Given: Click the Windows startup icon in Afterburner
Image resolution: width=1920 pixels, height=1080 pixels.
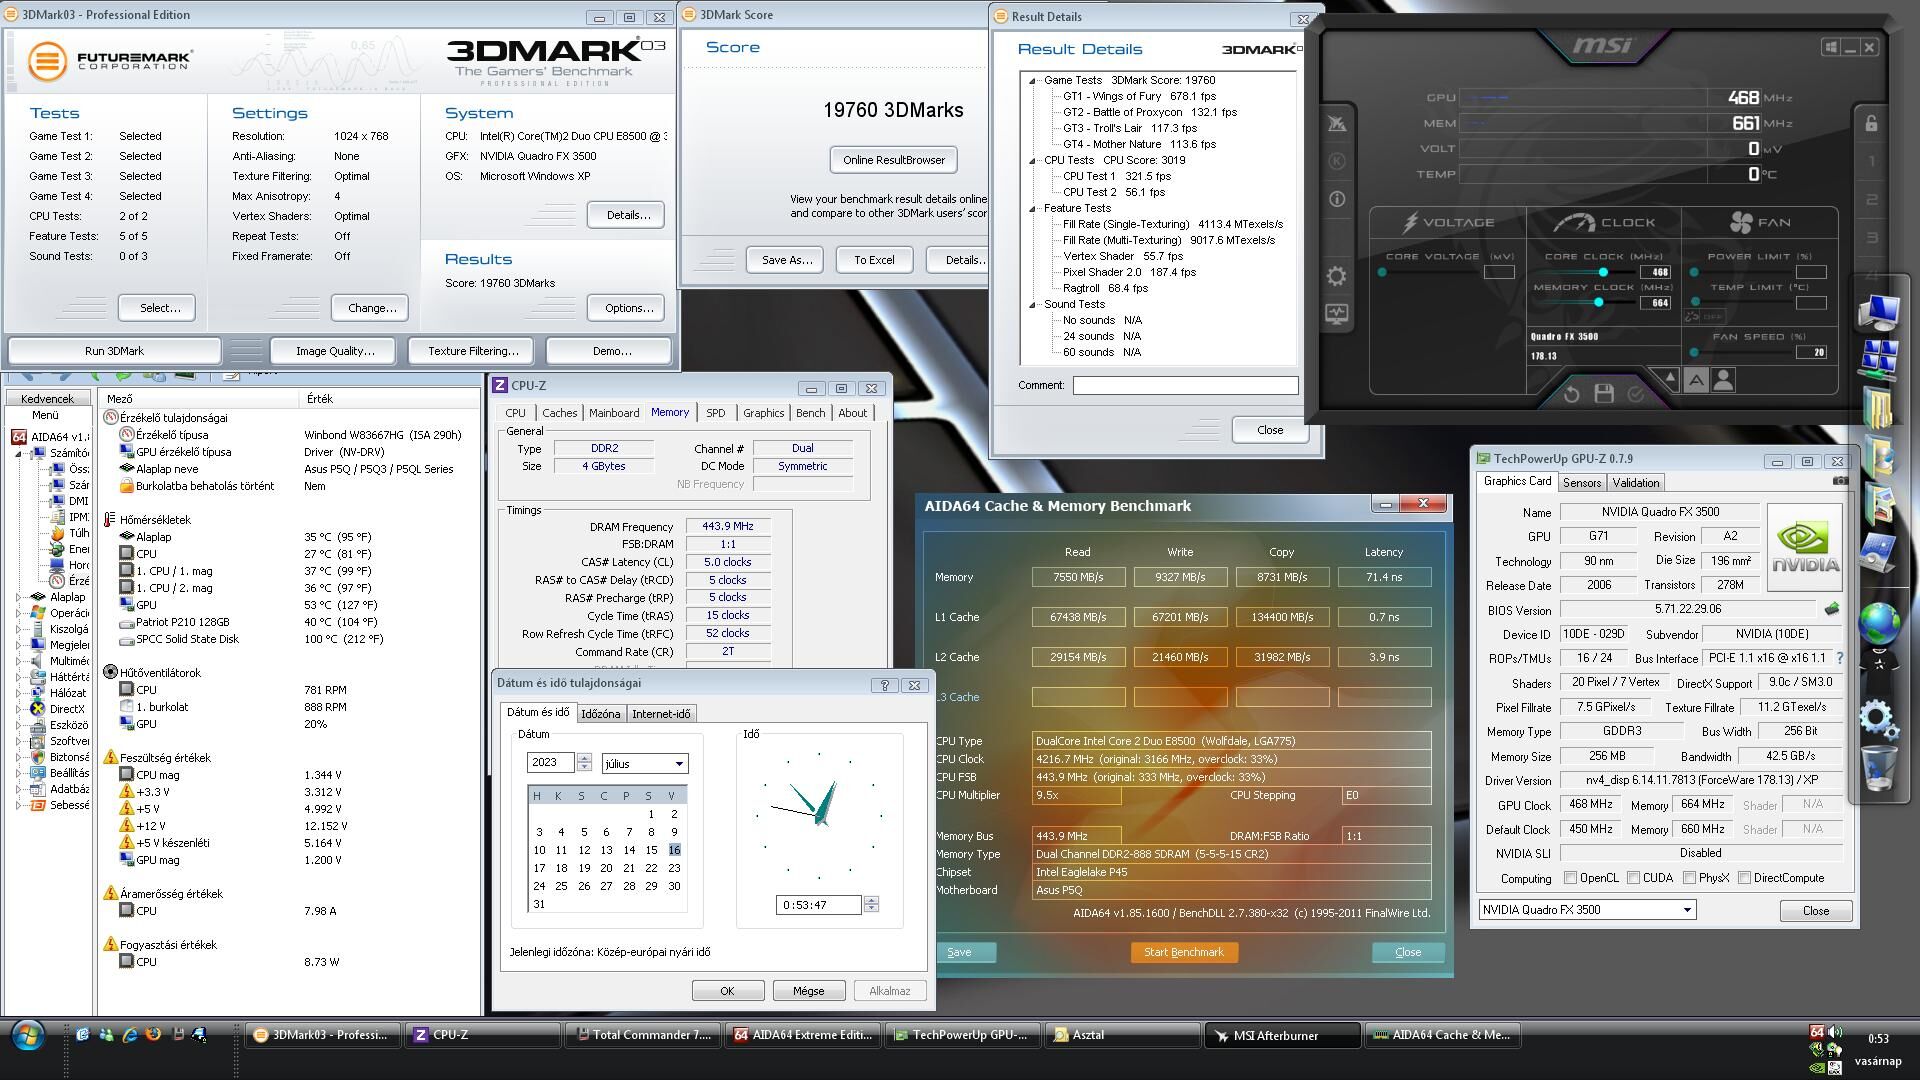Looking at the screenshot, I should pos(1830,47).
